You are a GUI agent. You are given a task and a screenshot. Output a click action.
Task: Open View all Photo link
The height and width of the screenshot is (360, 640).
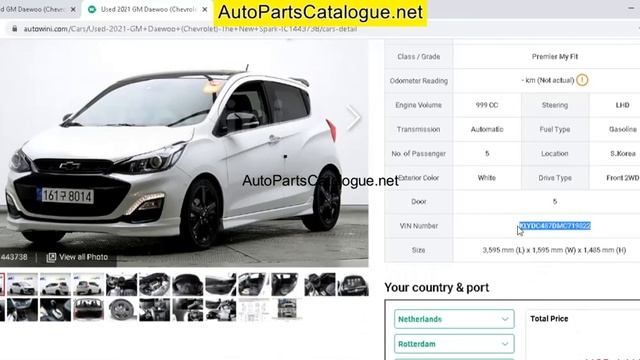(83, 257)
